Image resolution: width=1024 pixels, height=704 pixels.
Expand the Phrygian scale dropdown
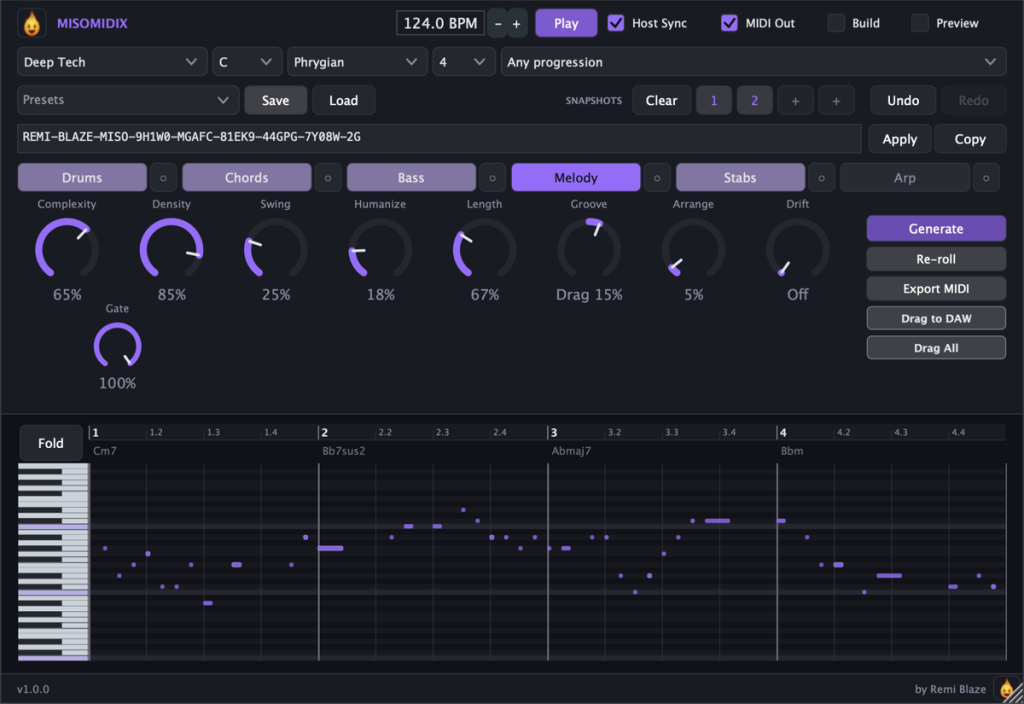tap(357, 62)
